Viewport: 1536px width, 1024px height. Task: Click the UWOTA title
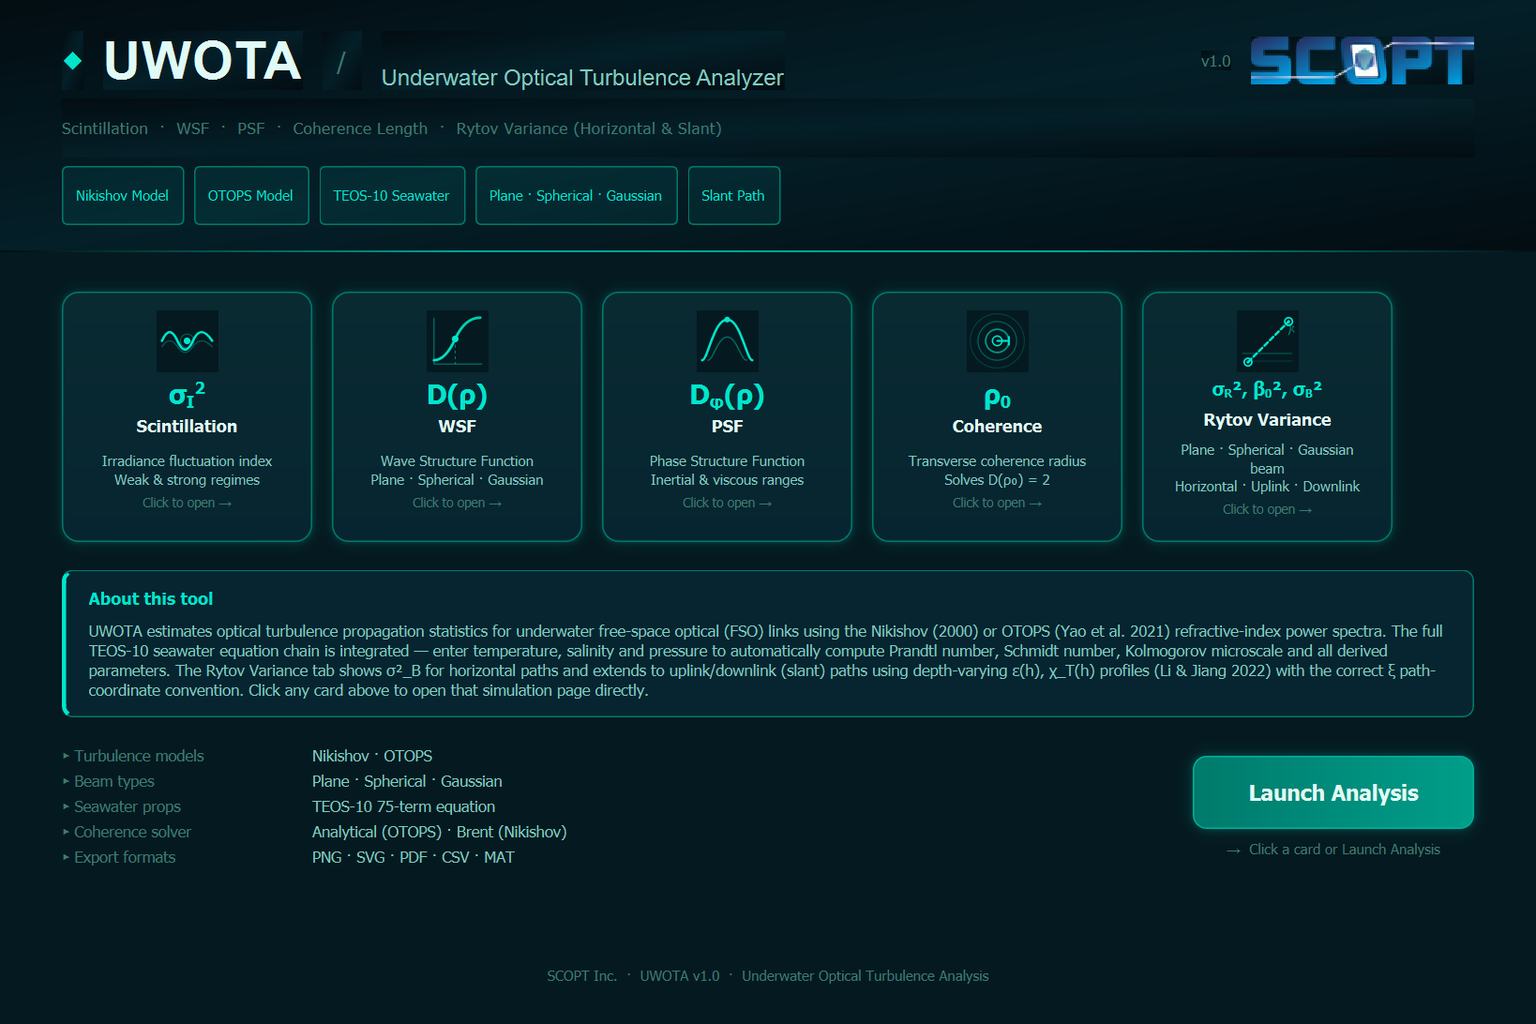203,61
